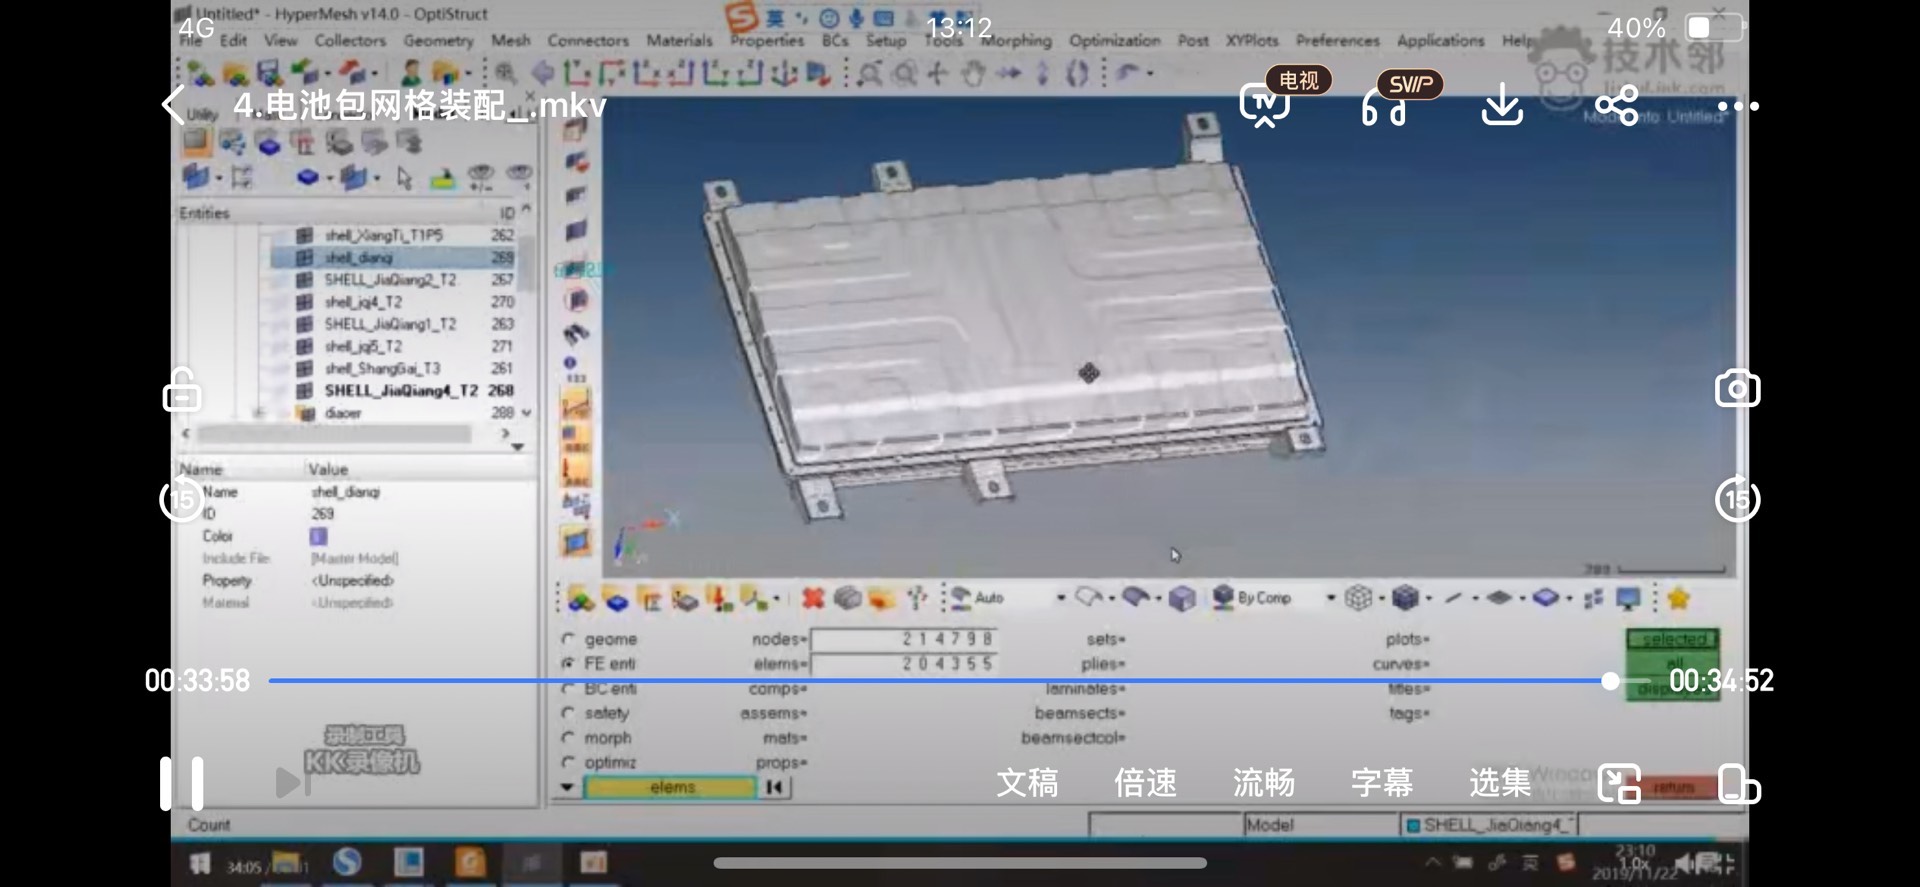Image resolution: width=1920 pixels, height=887 pixels.
Task: Select the shell_XiangTi_T1P5 component row
Action: [396, 235]
